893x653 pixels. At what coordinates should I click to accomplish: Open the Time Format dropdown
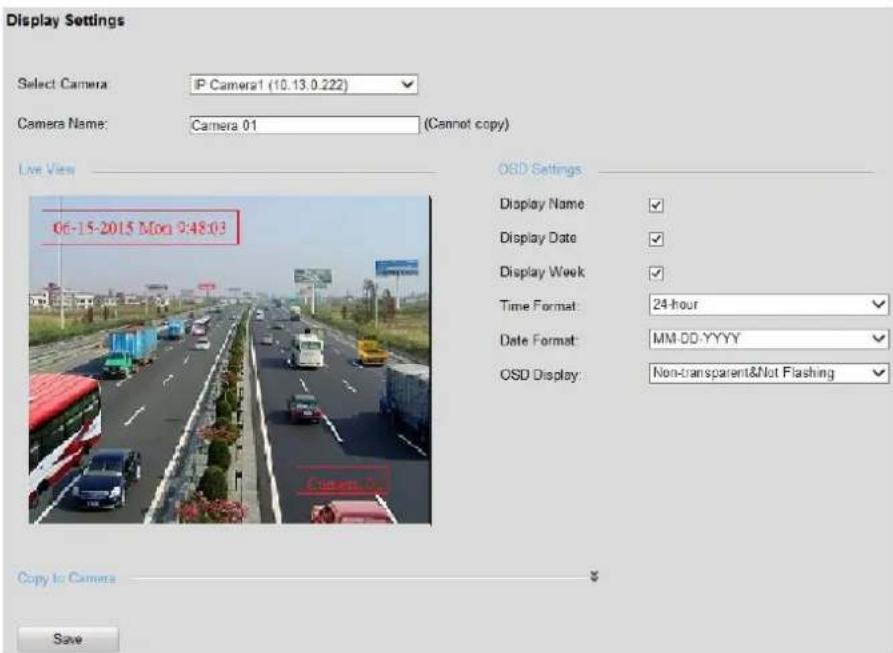pyautogui.click(x=768, y=305)
